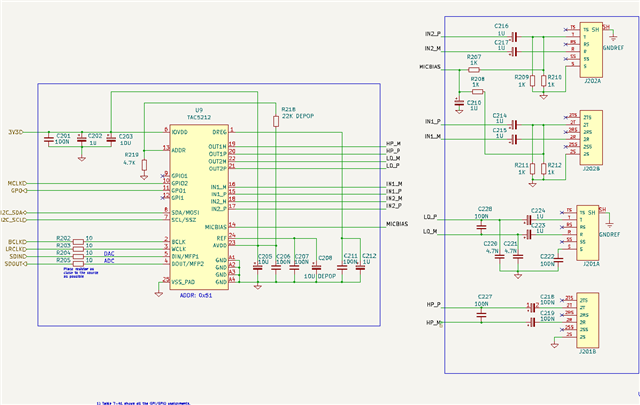Click the R210 resistor reference

(x=555, y=77)
